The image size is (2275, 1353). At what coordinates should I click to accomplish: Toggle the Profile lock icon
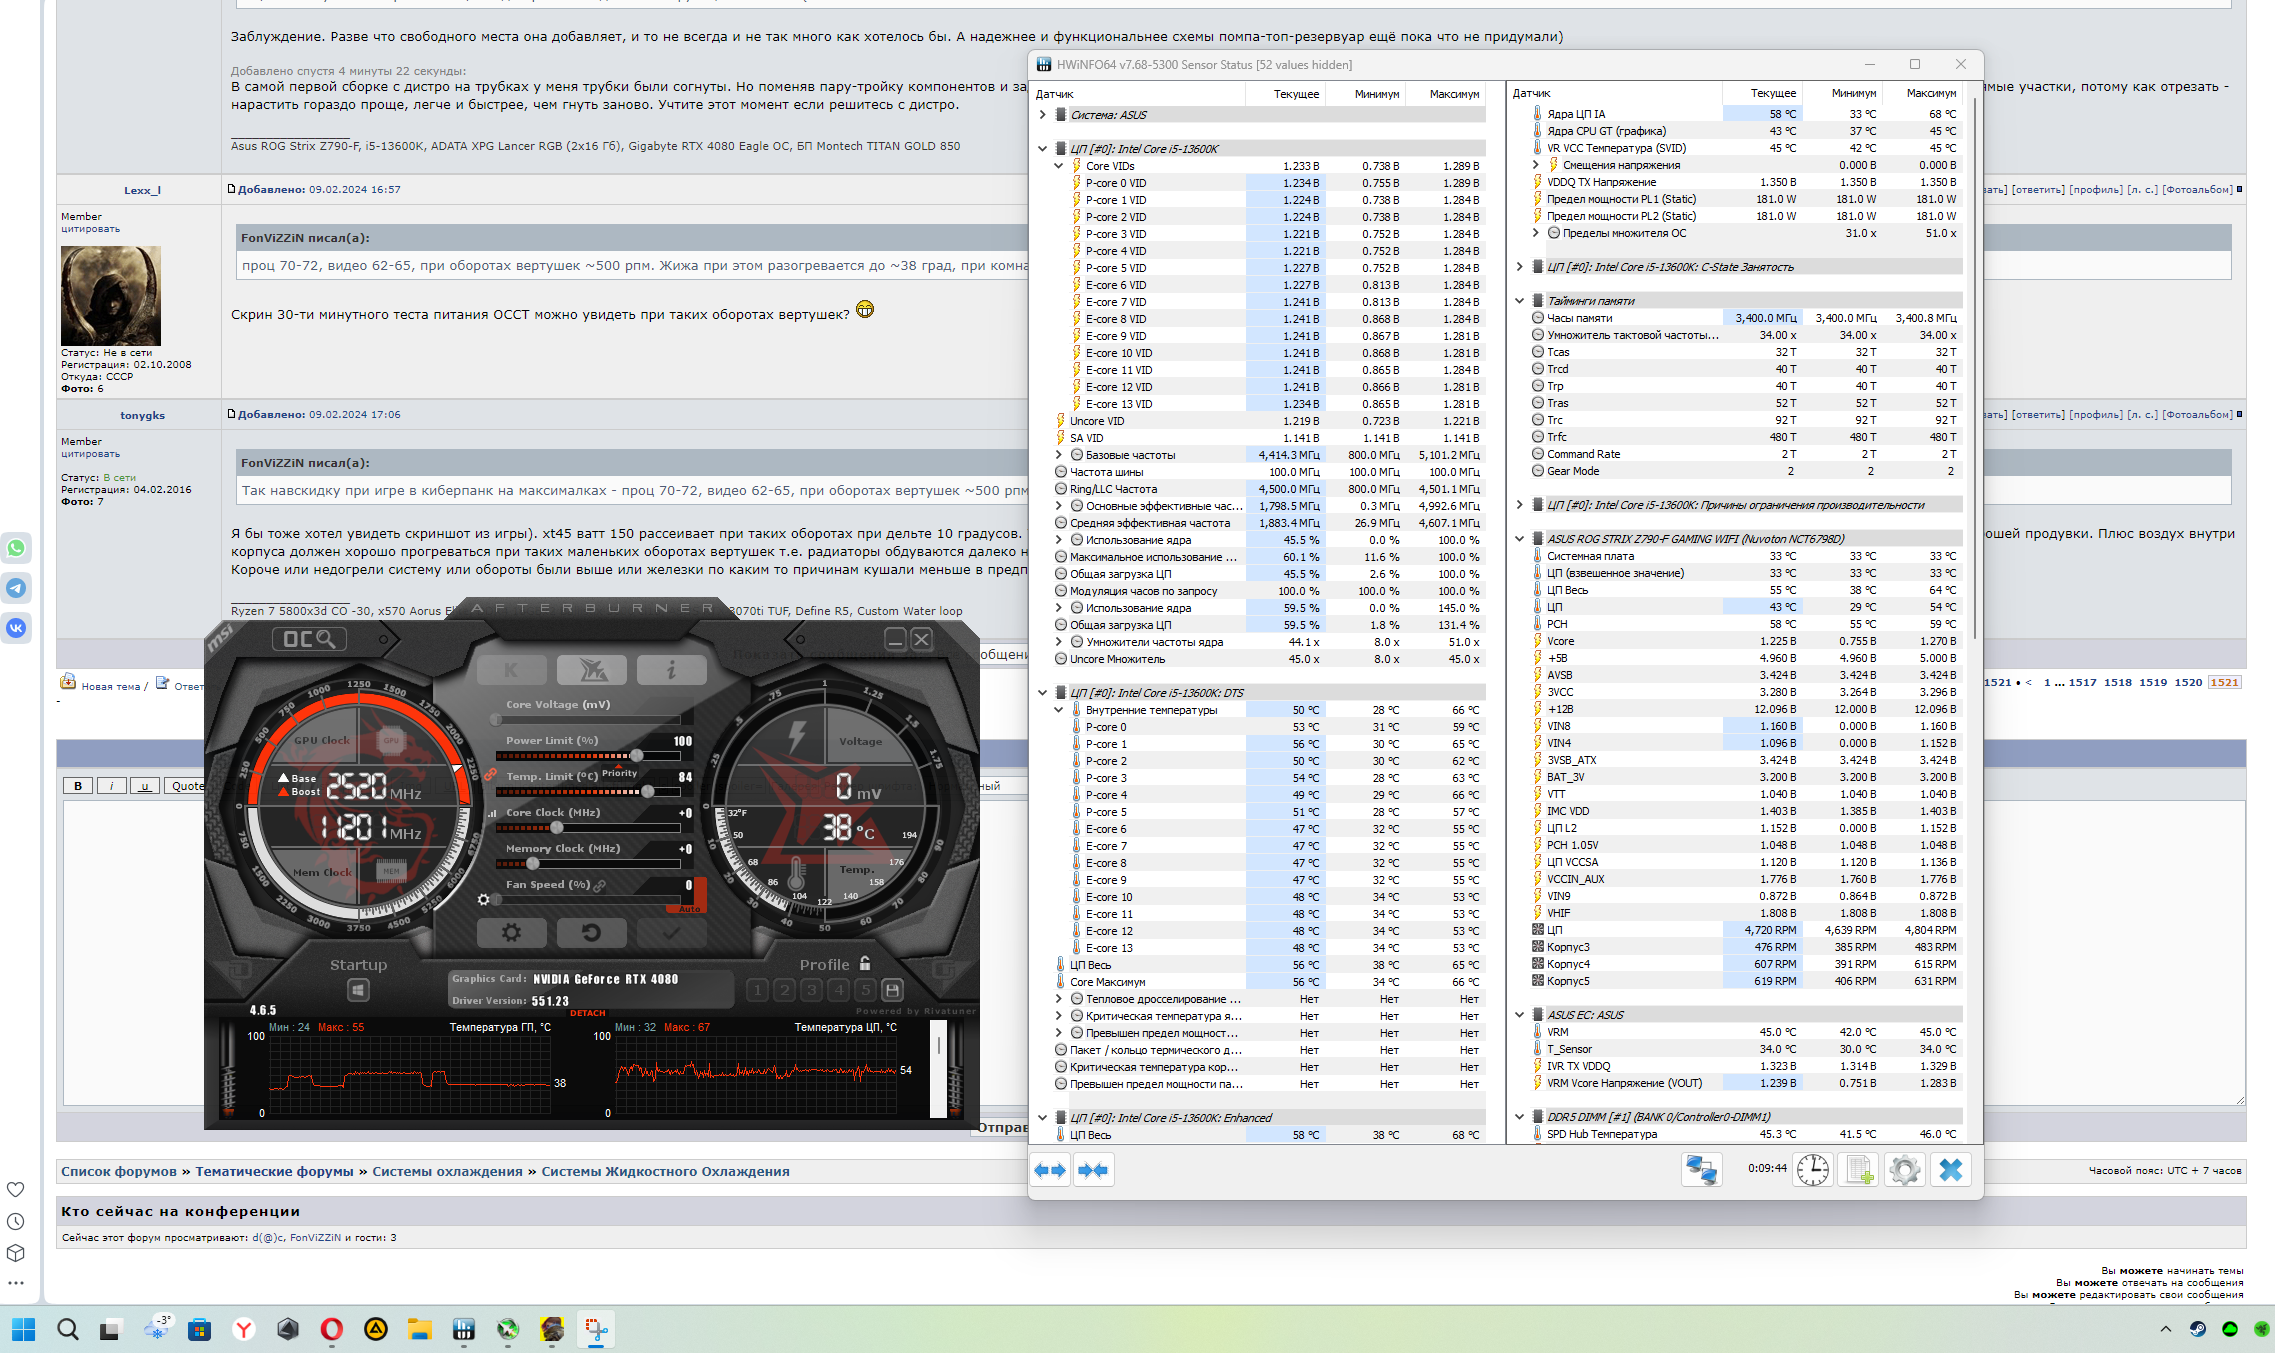tap(865, 964)
